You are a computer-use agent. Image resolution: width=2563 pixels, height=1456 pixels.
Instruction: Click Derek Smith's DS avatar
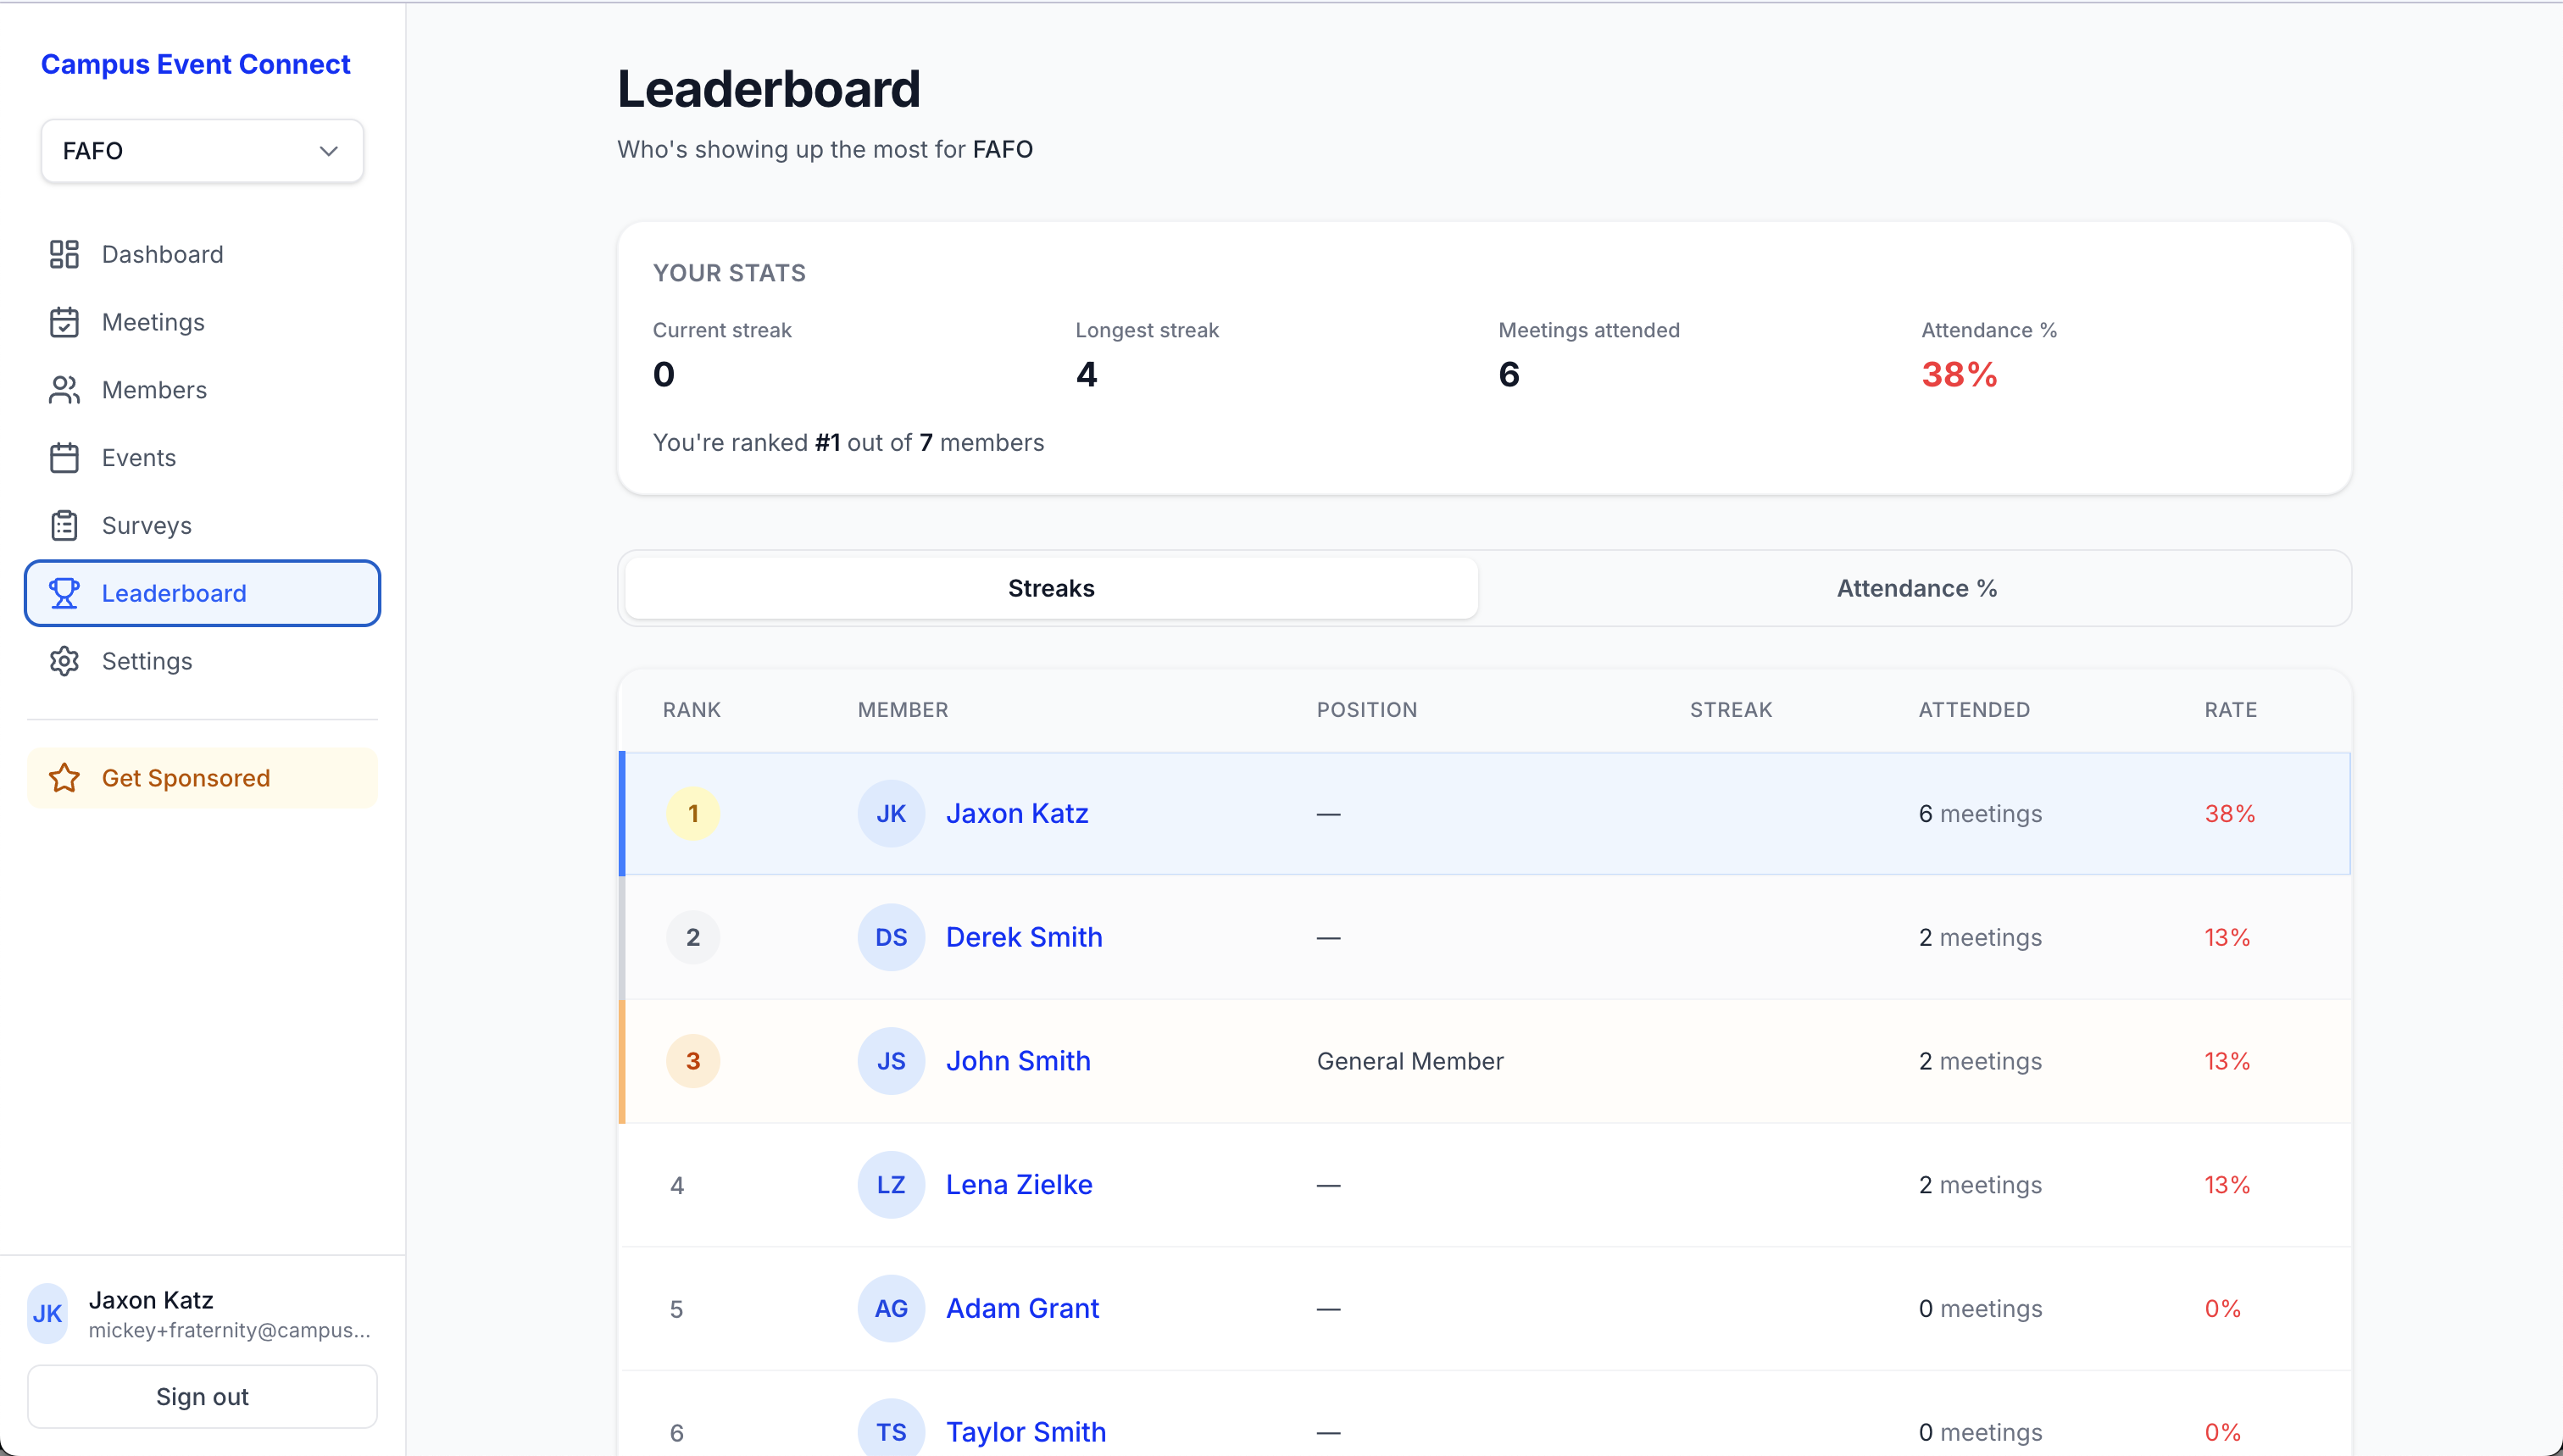(x=891, y=937)
